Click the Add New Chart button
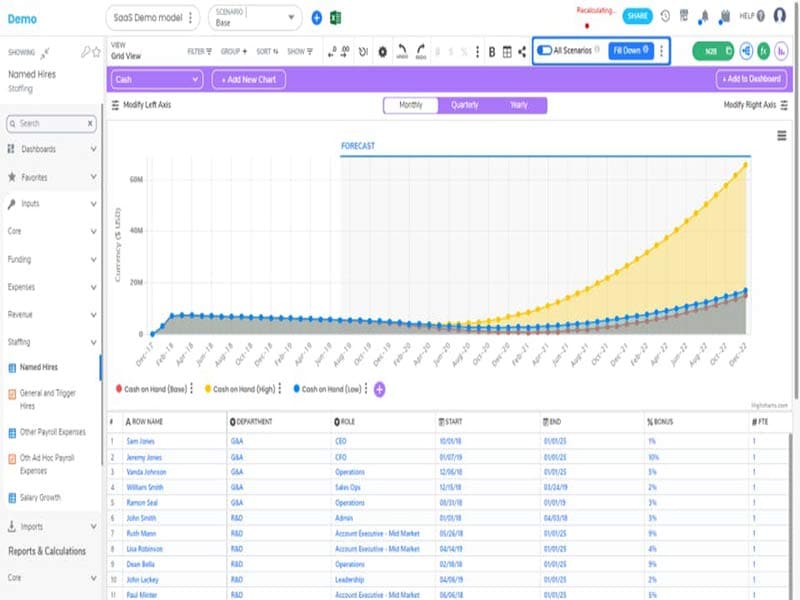 (x=248, y=79)
